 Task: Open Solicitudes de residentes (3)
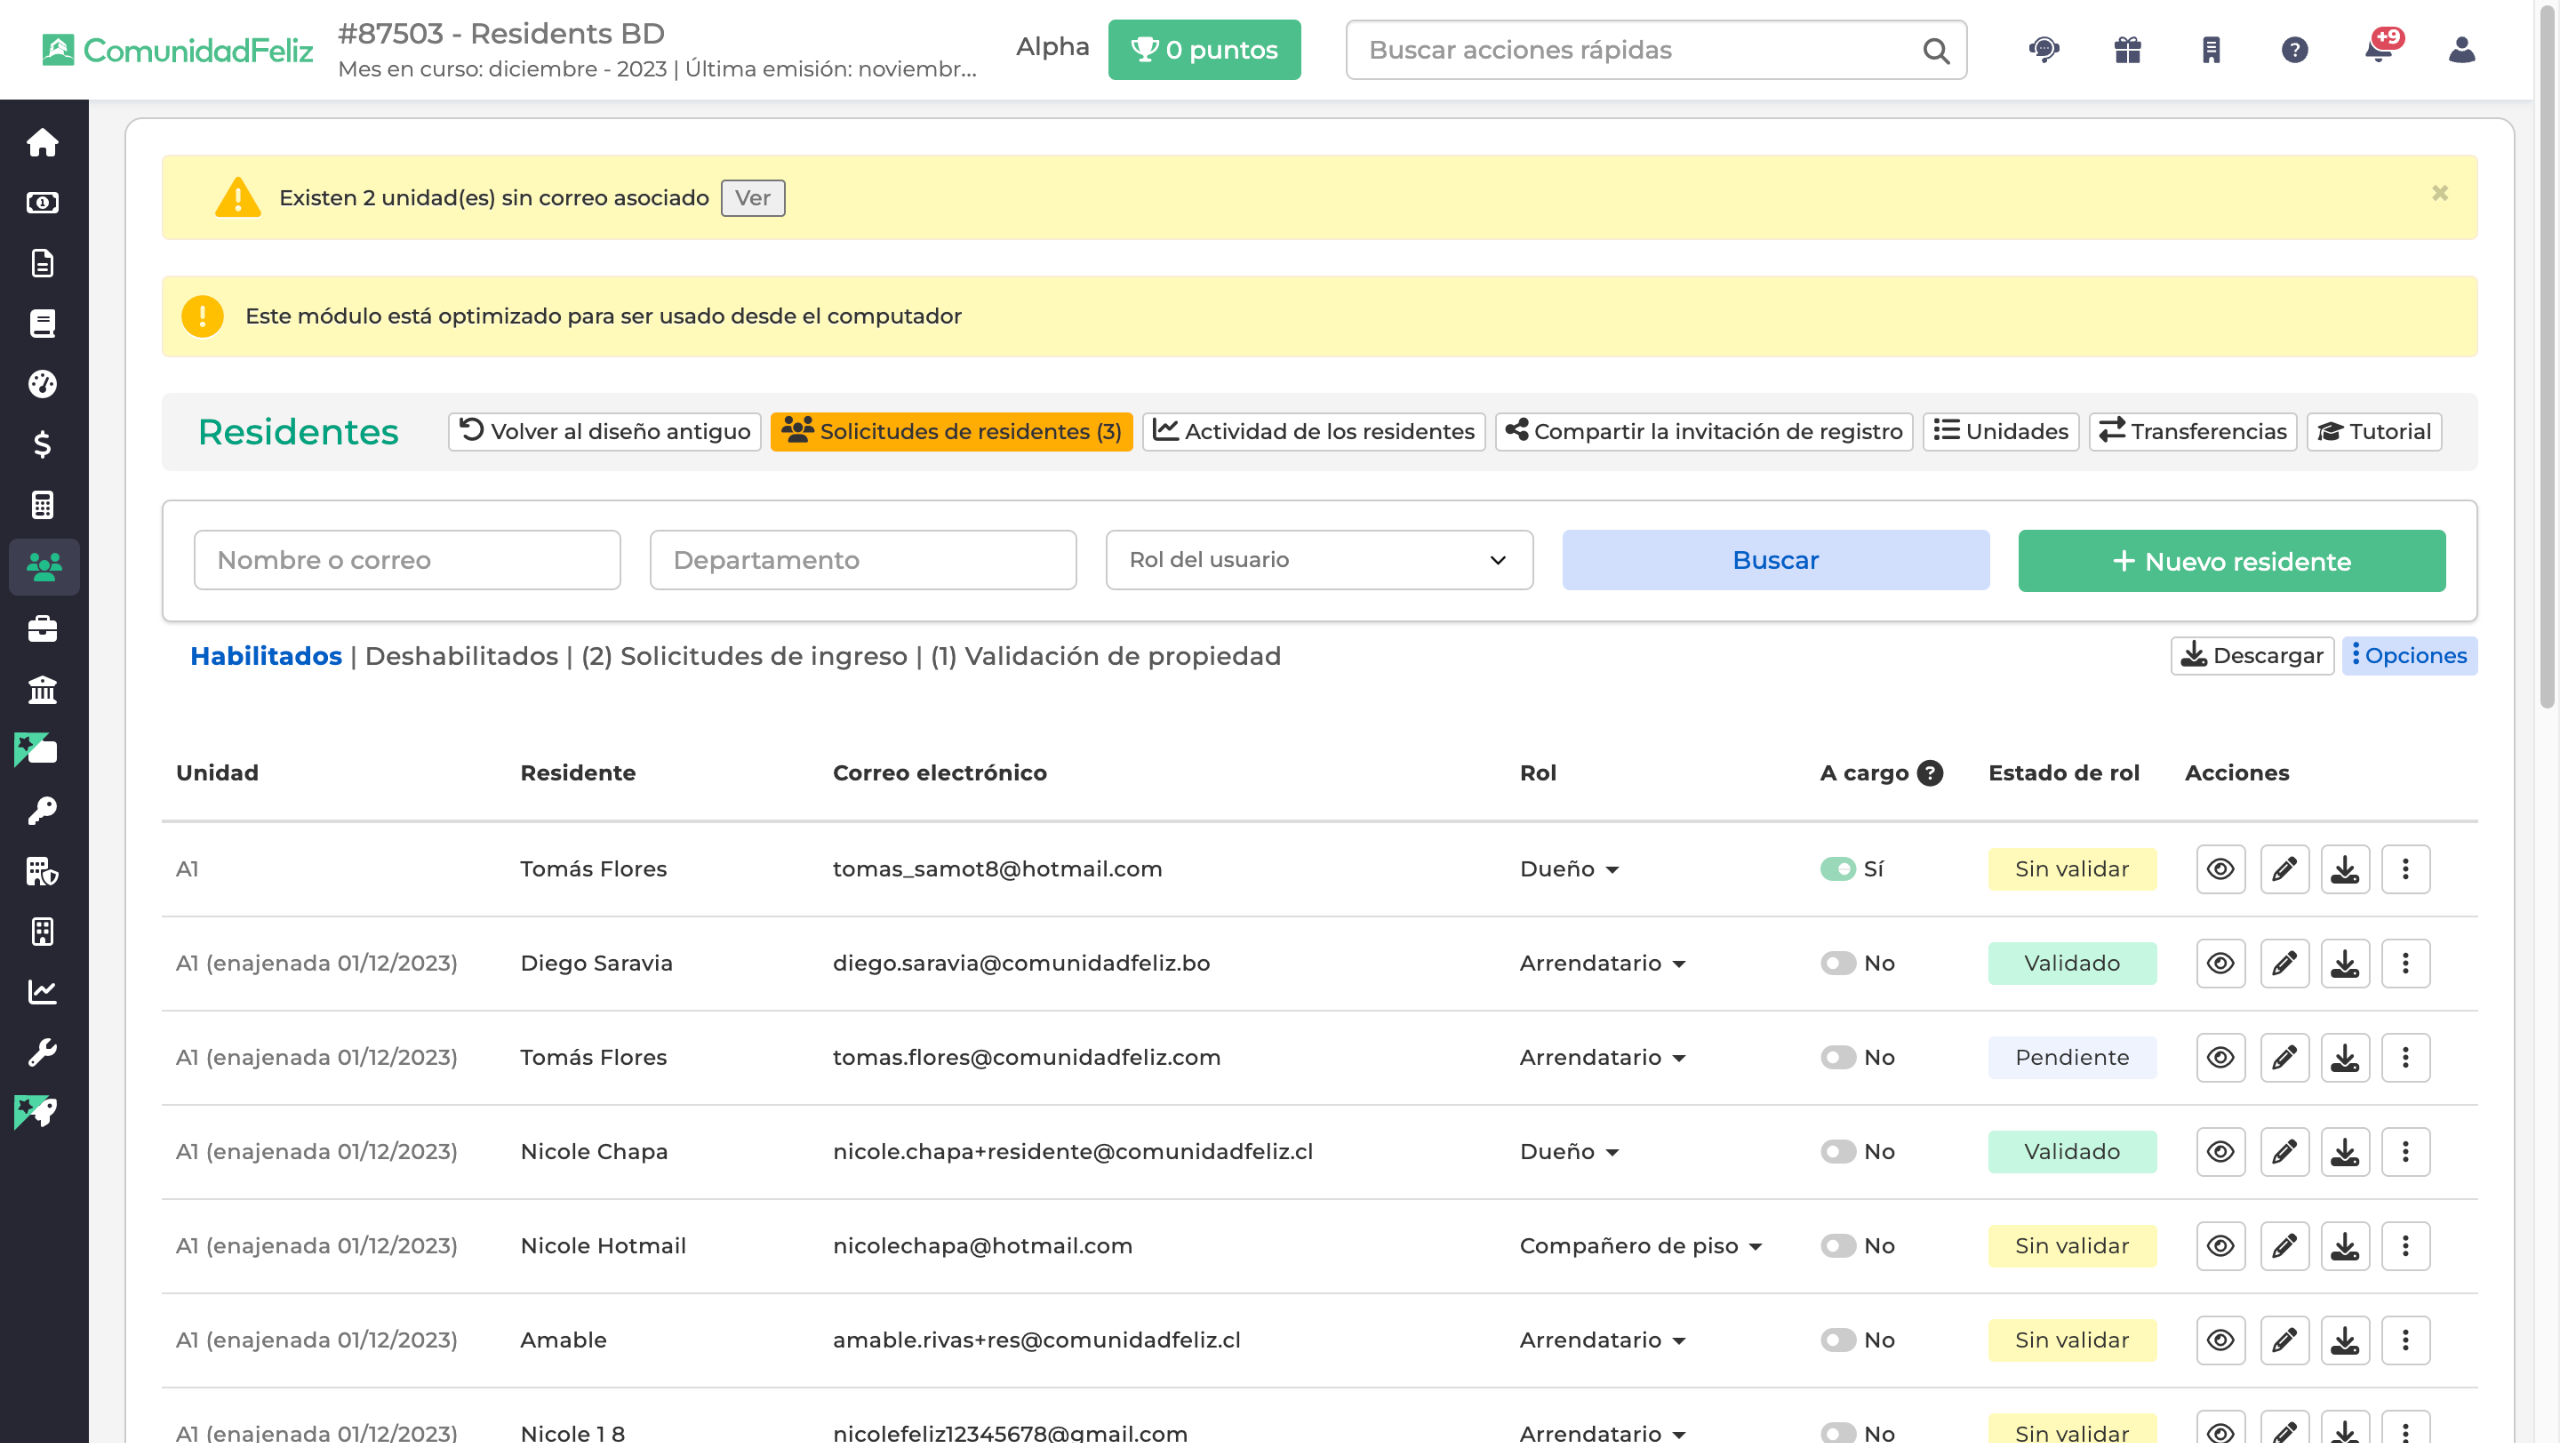951,431
